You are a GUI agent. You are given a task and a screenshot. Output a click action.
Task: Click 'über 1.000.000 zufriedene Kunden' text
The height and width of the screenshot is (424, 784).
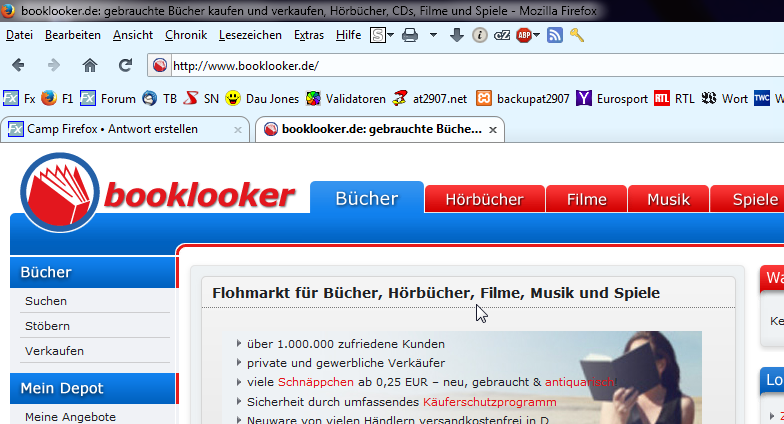(346, 344)
